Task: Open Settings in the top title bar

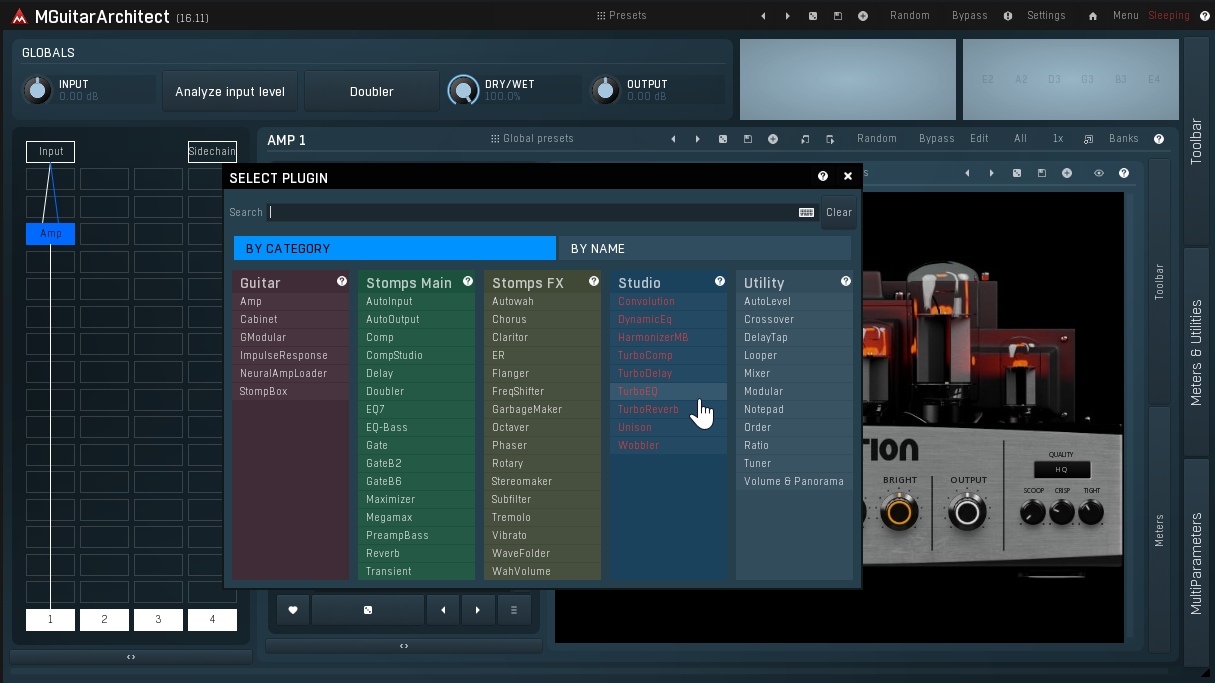Action: [x=1046, y=16]
